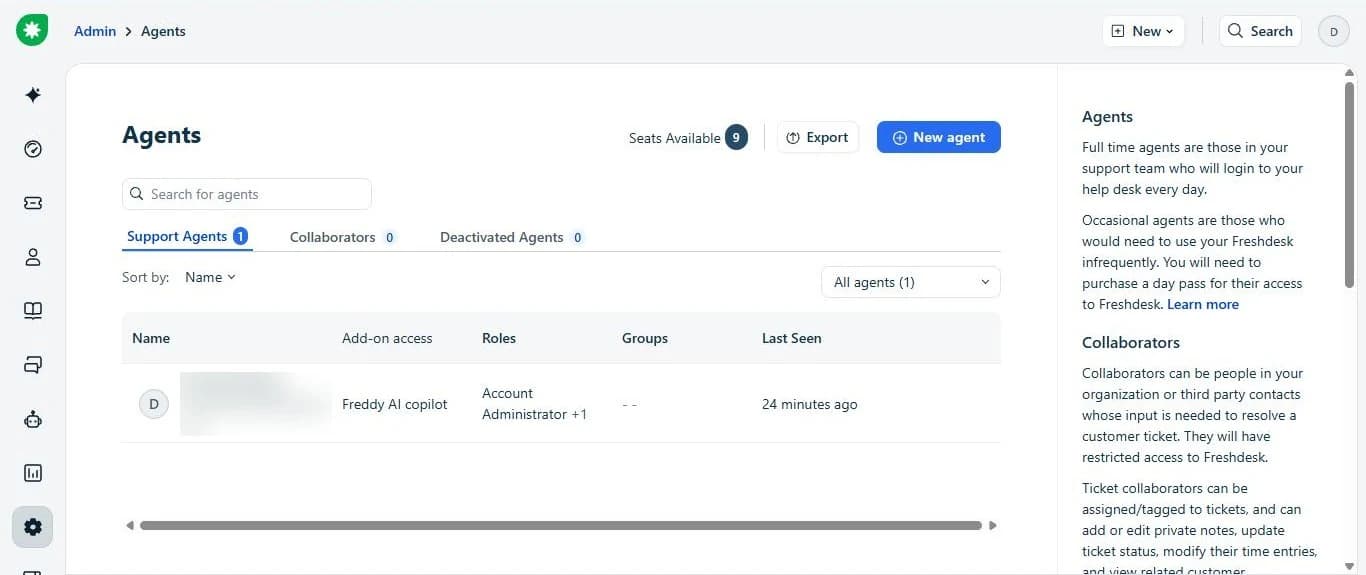Click the Groups column header
This screenshot has height=575, width=1366.
645,338
